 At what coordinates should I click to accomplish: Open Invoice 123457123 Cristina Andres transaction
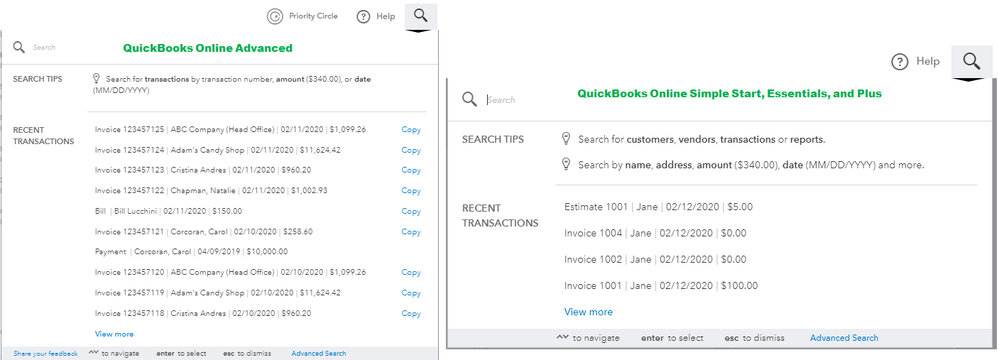click(x=203, y=170)
